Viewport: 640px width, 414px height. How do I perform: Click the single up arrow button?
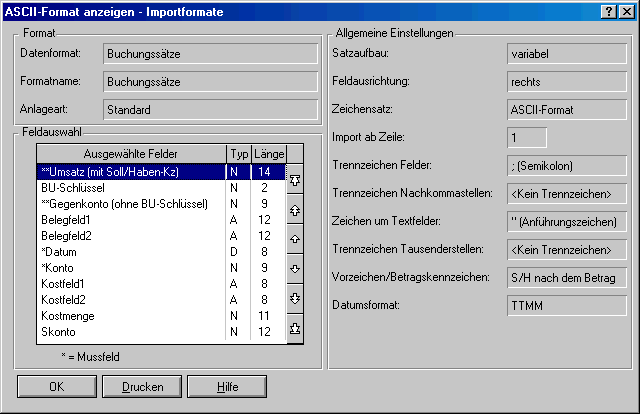click(294, 240)
